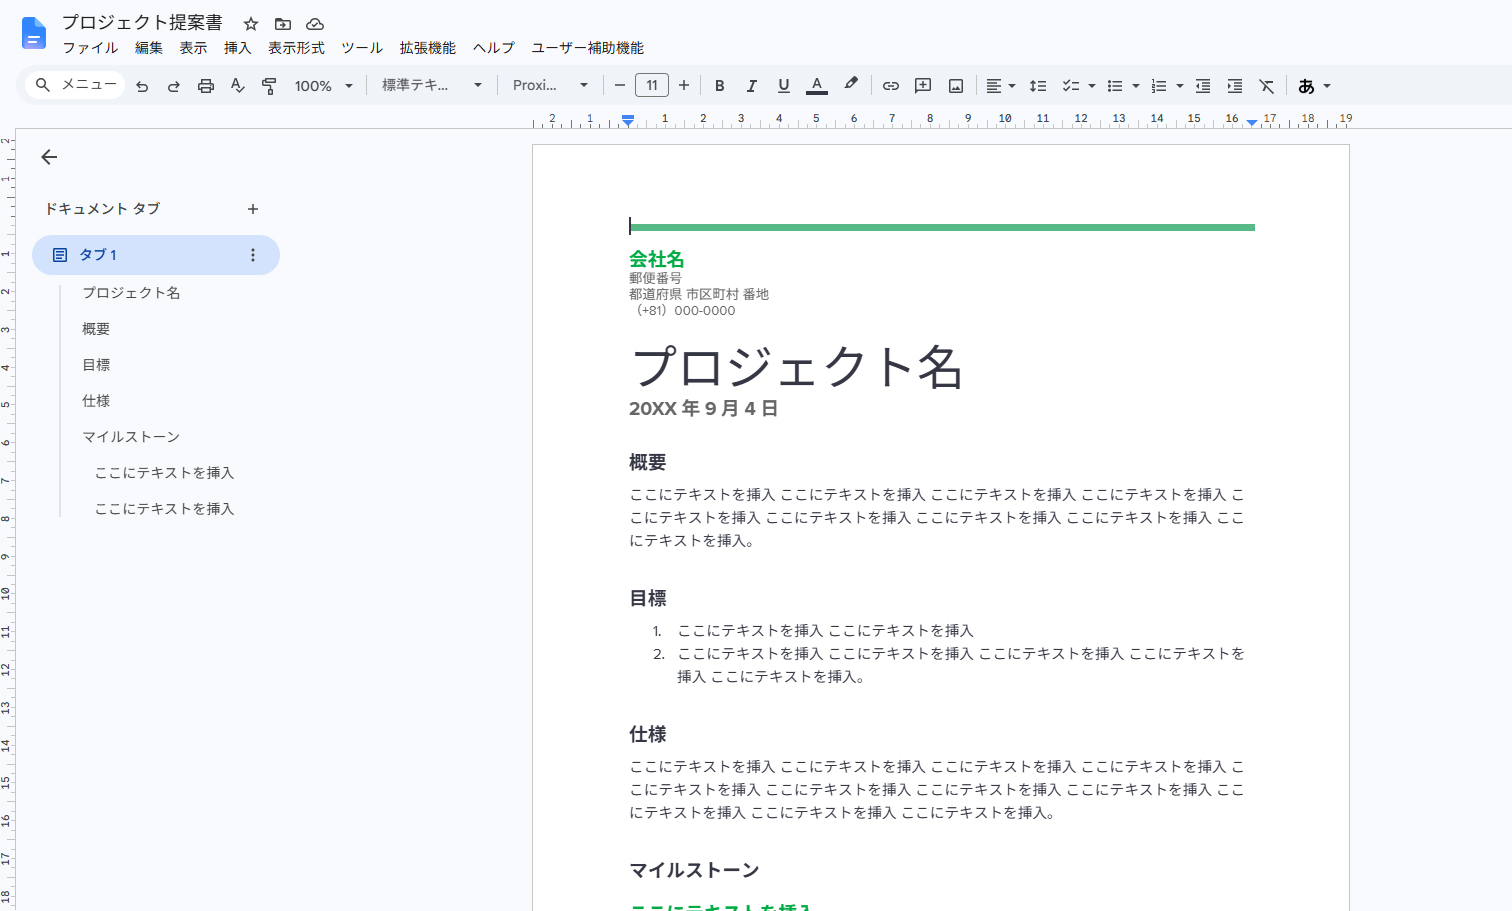Viewport: 1512px width, 911px height.
Task: Search the menus with メニュー box
Action: [76, 85]
